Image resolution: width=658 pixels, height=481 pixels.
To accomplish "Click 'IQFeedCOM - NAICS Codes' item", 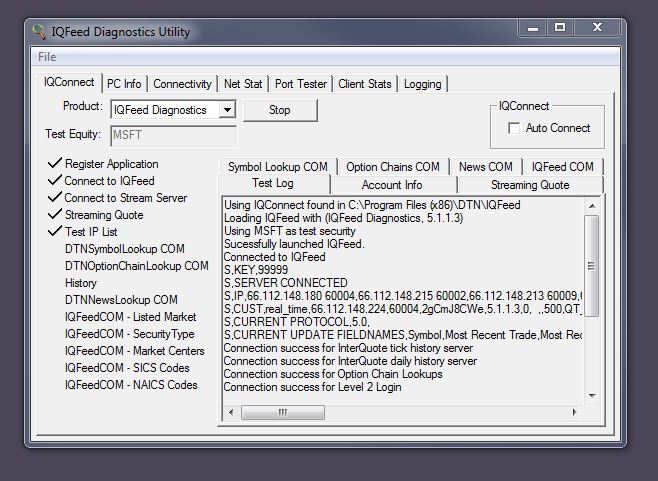I will pyautogui.click(x=131, y=385).
